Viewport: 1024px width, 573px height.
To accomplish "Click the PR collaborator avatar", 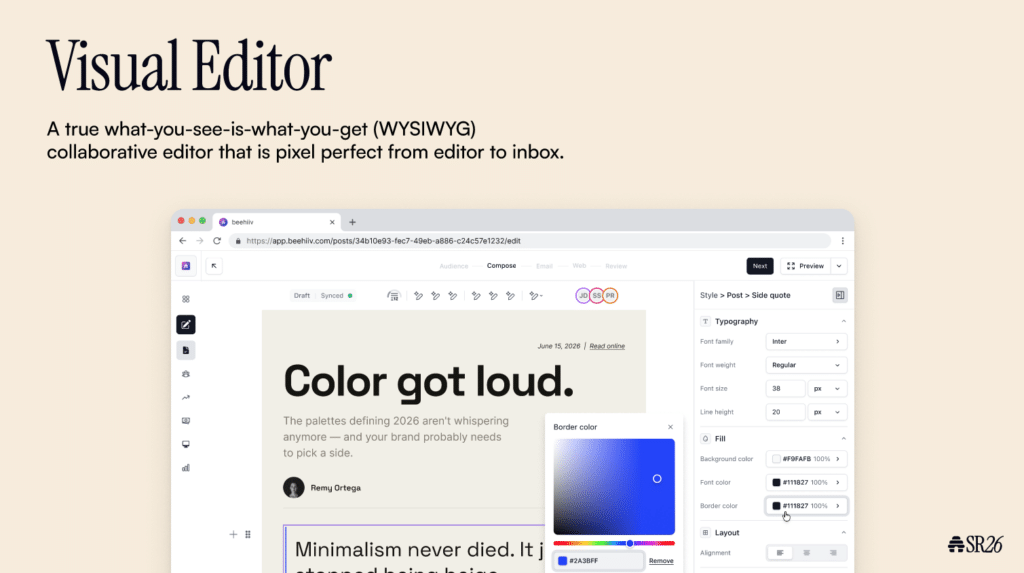I will click(x=610, y=296).
